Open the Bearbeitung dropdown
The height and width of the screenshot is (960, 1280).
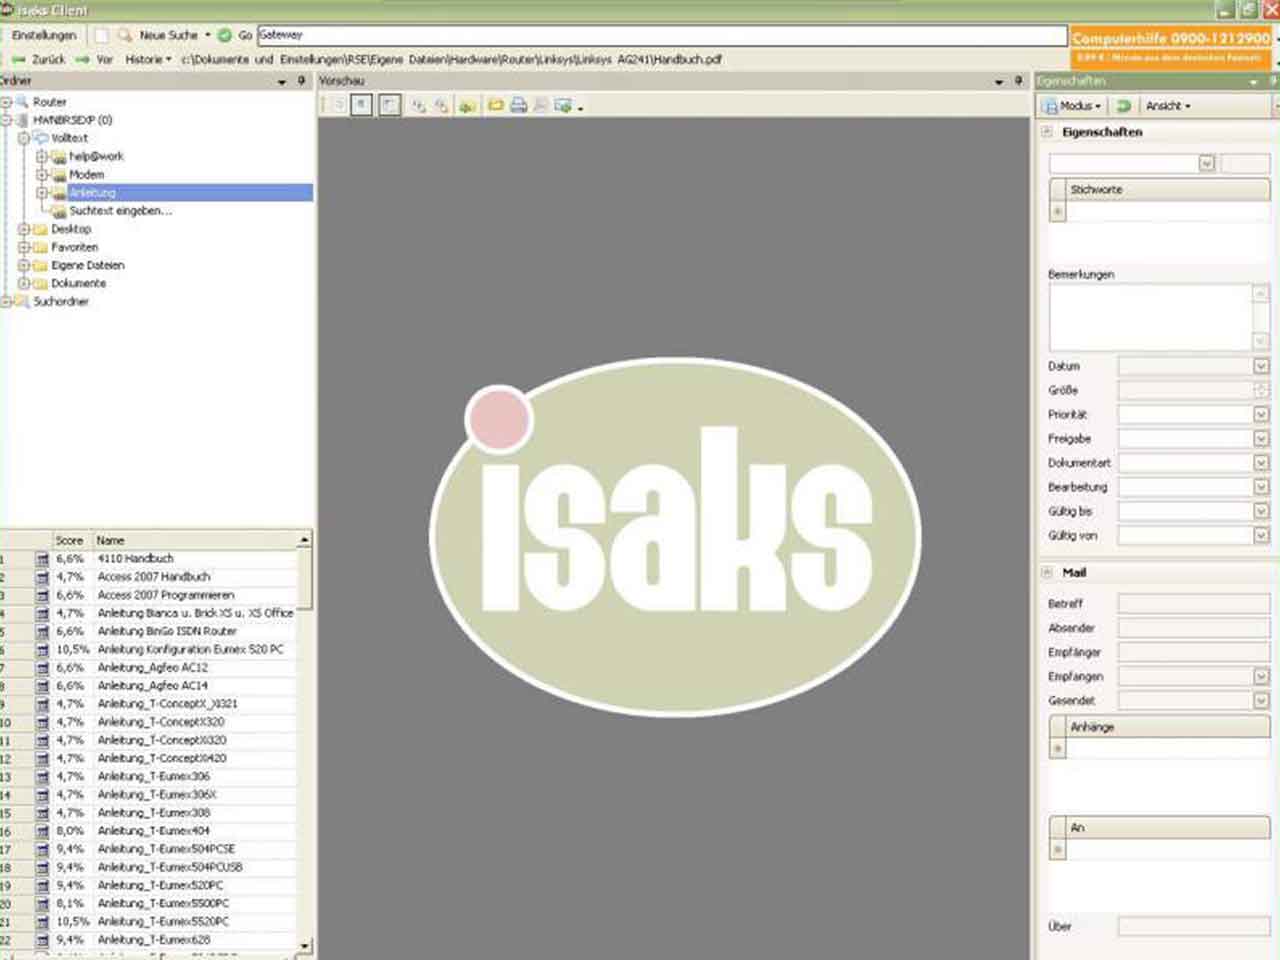[1261, 486]
